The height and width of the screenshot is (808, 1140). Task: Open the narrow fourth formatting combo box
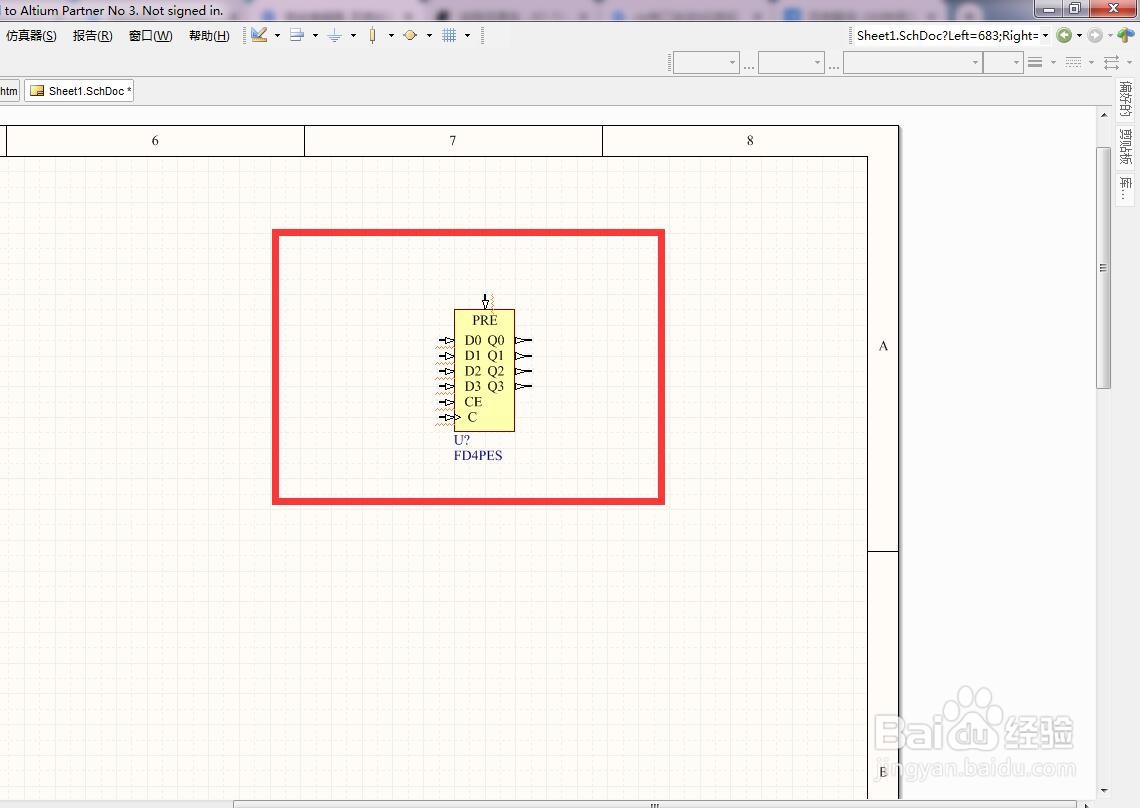tap(1003, 63)
